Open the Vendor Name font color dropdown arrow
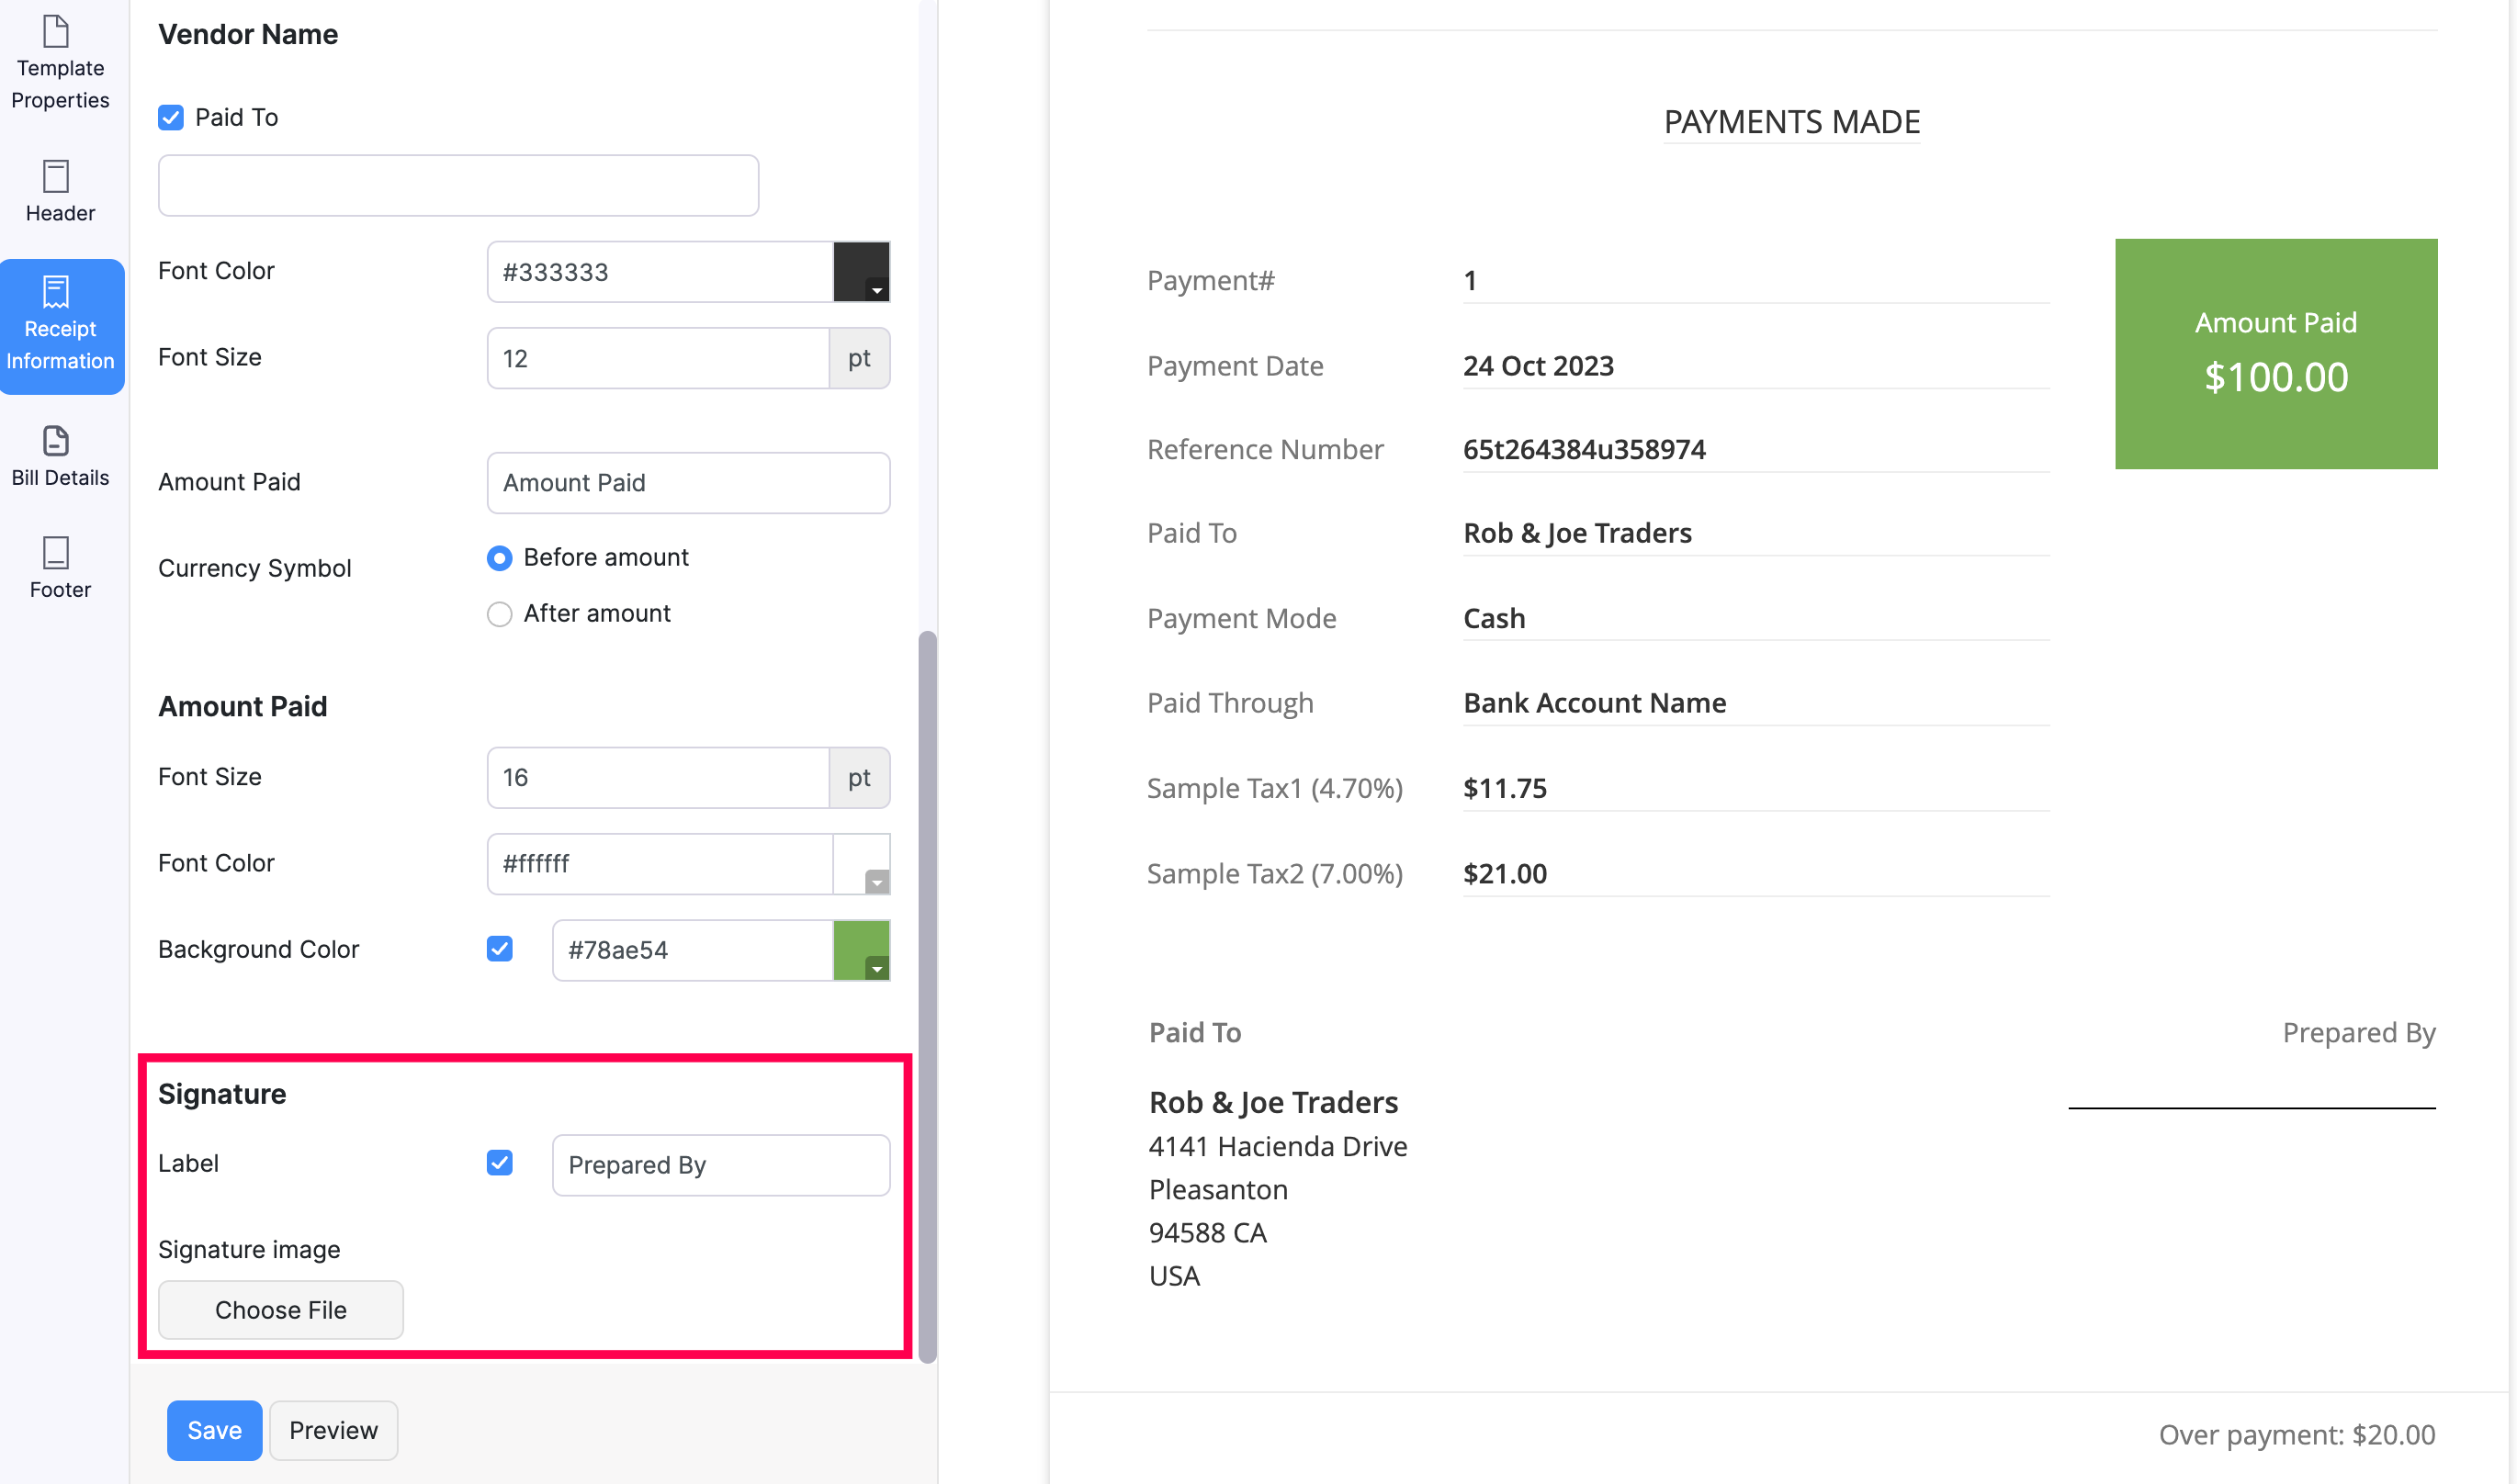 (876, 289)
